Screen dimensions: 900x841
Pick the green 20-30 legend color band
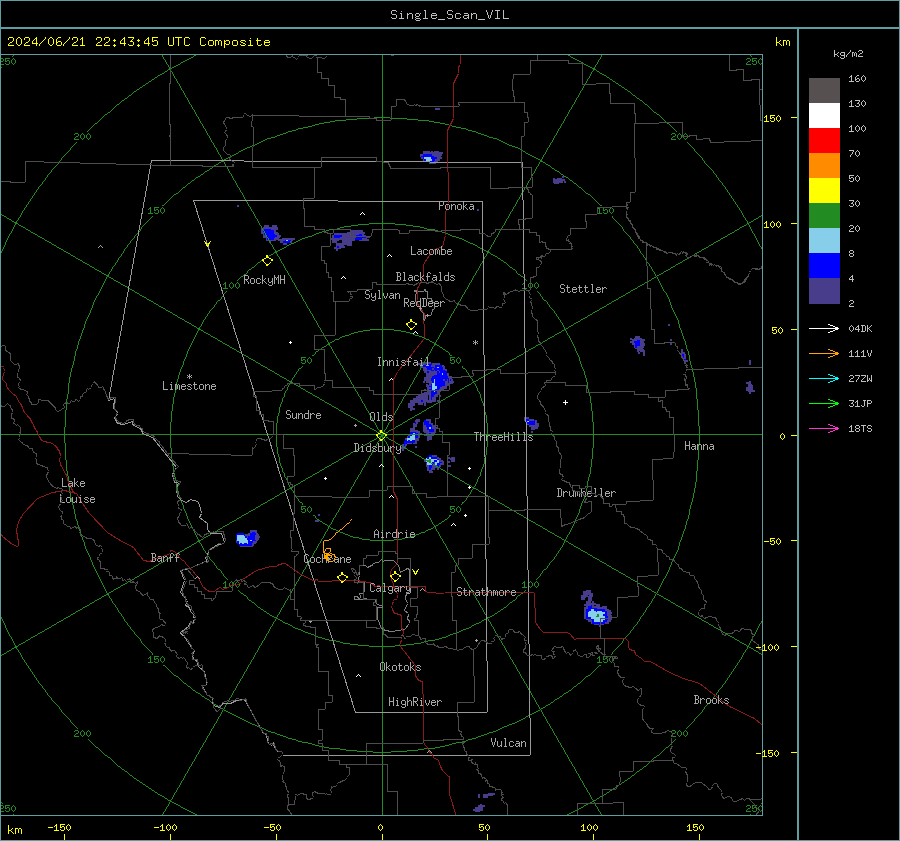[824, 216]
